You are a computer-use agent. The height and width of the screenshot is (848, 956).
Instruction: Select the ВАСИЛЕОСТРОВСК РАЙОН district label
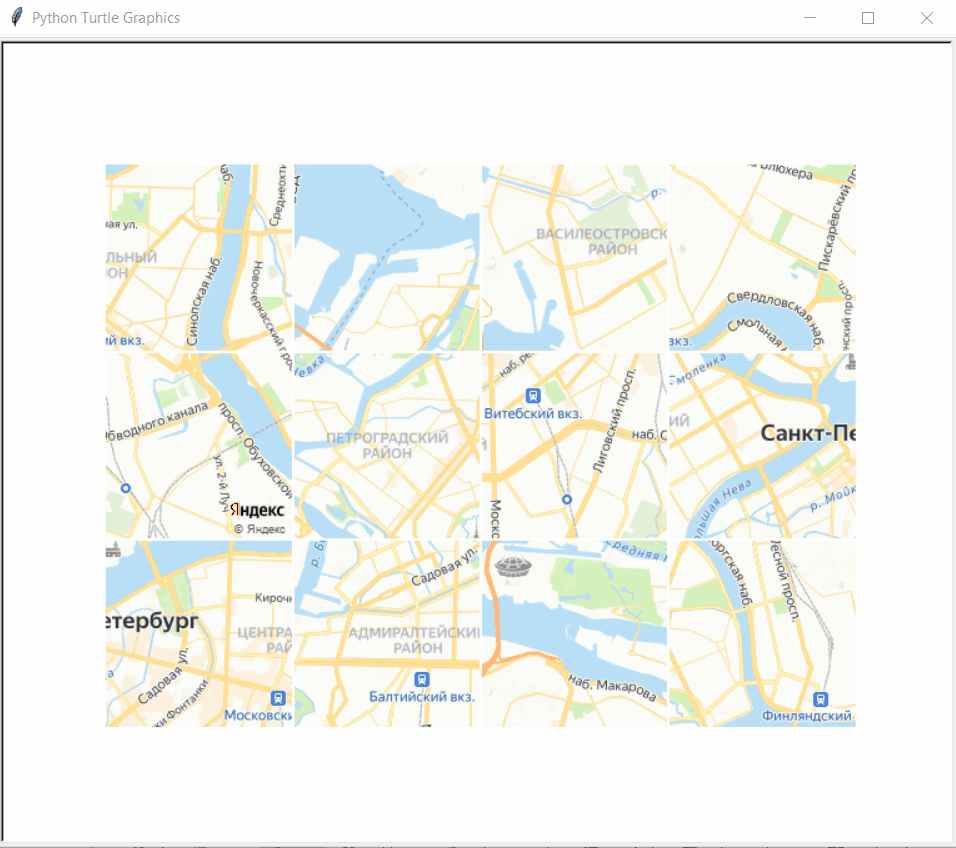pos(602,241)
